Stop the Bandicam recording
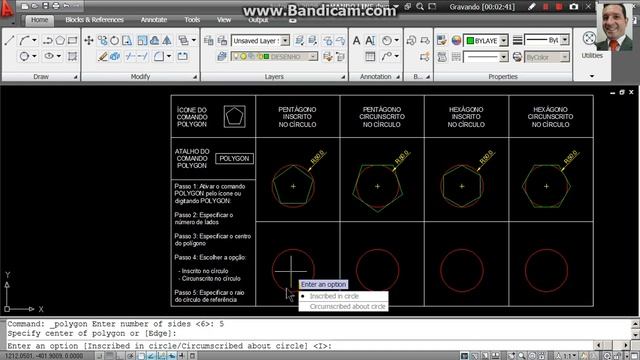This screenshot has height=360, width=640. click(x=559, y=7)
